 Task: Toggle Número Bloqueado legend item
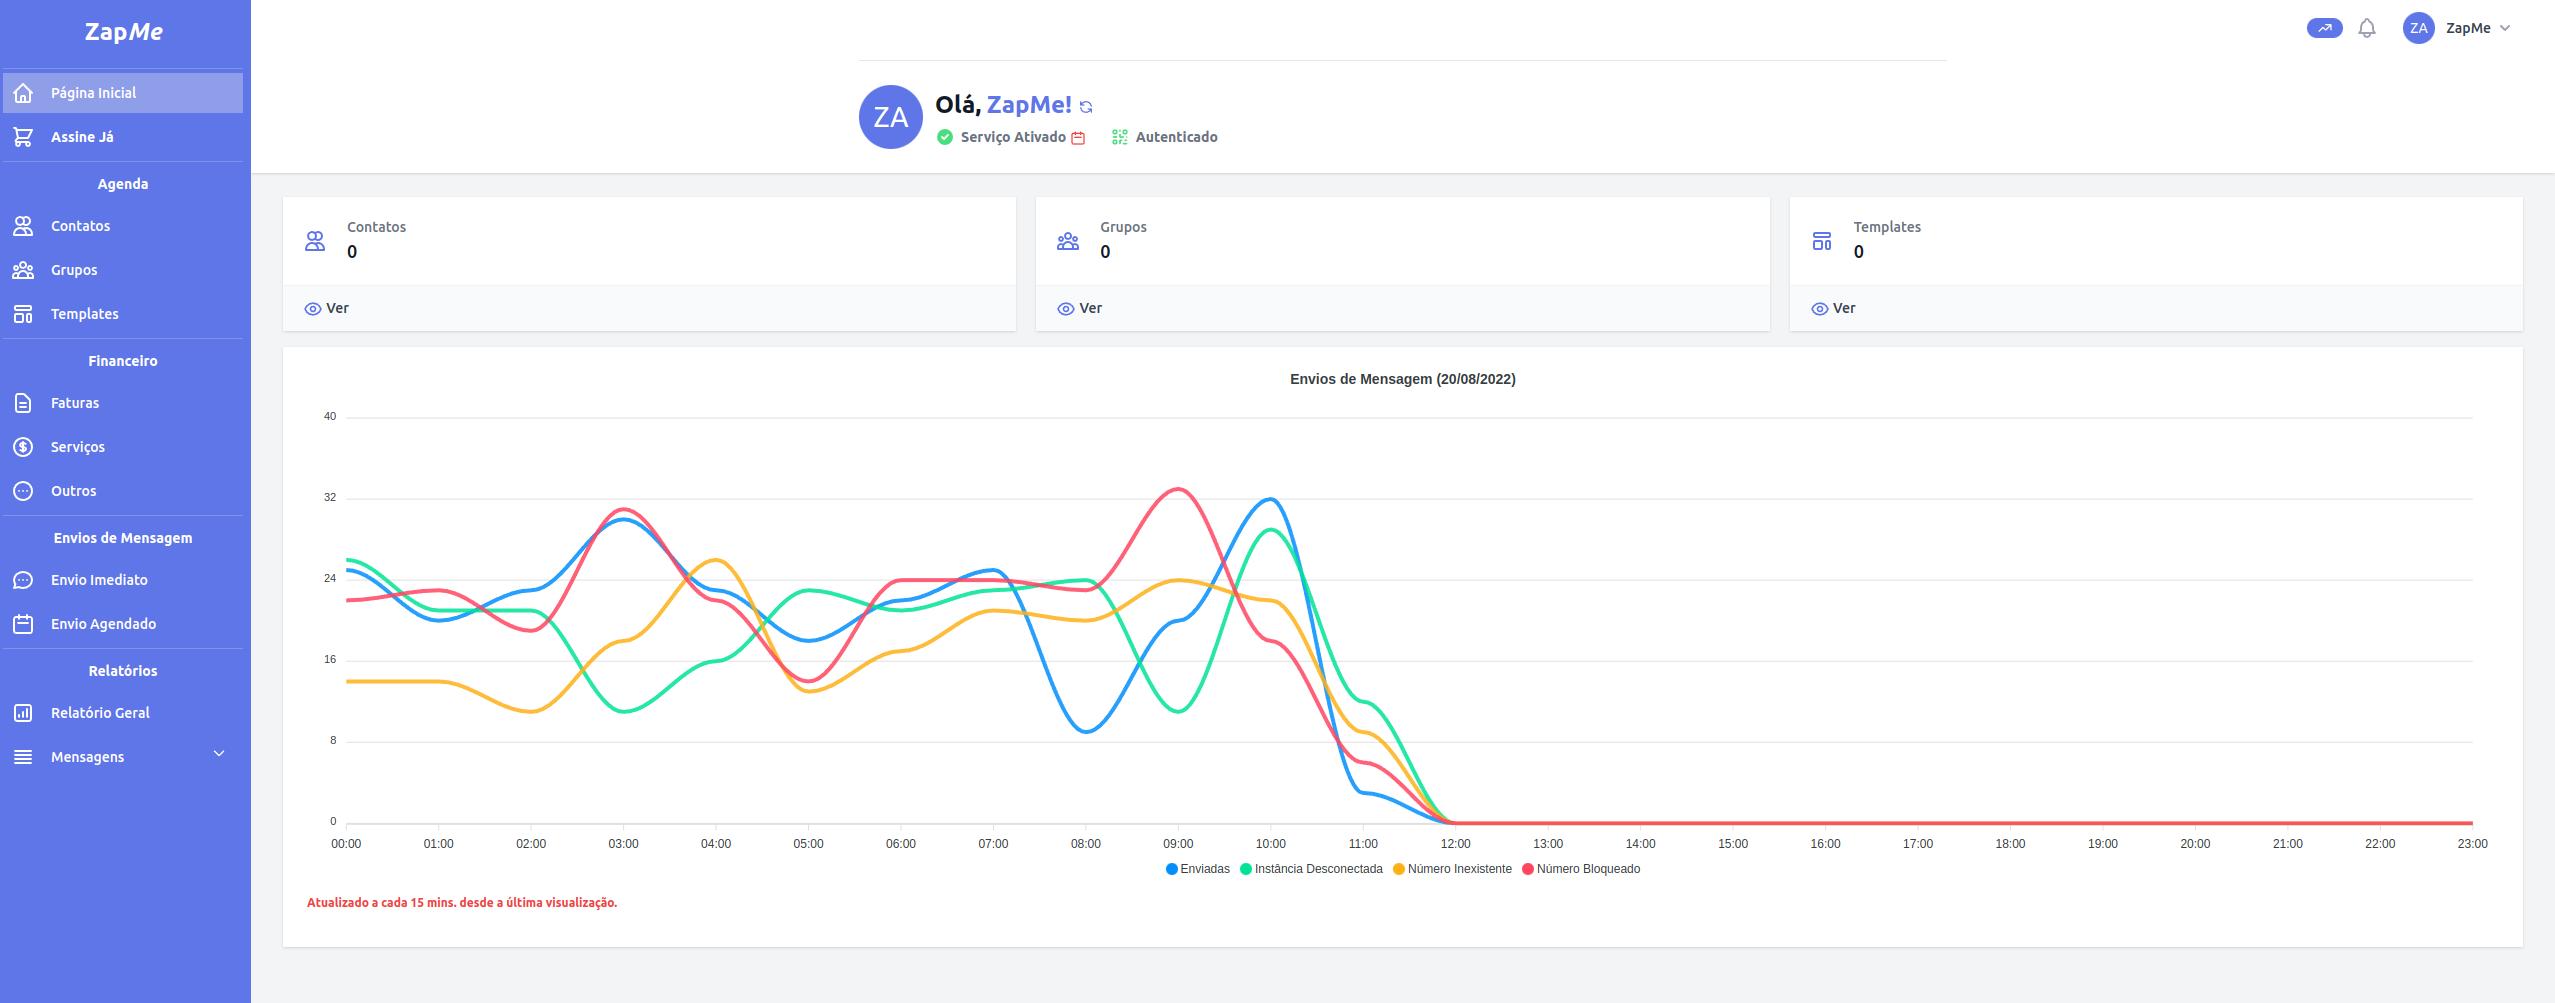[1581, 869]
